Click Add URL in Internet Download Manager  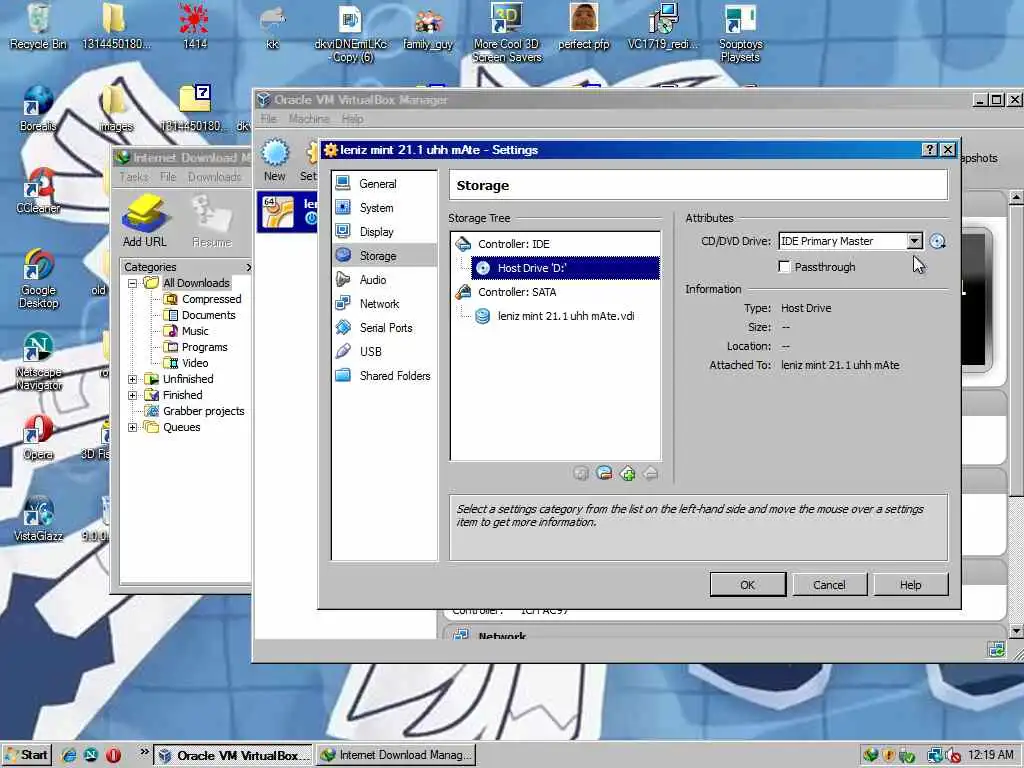point(145,221)
